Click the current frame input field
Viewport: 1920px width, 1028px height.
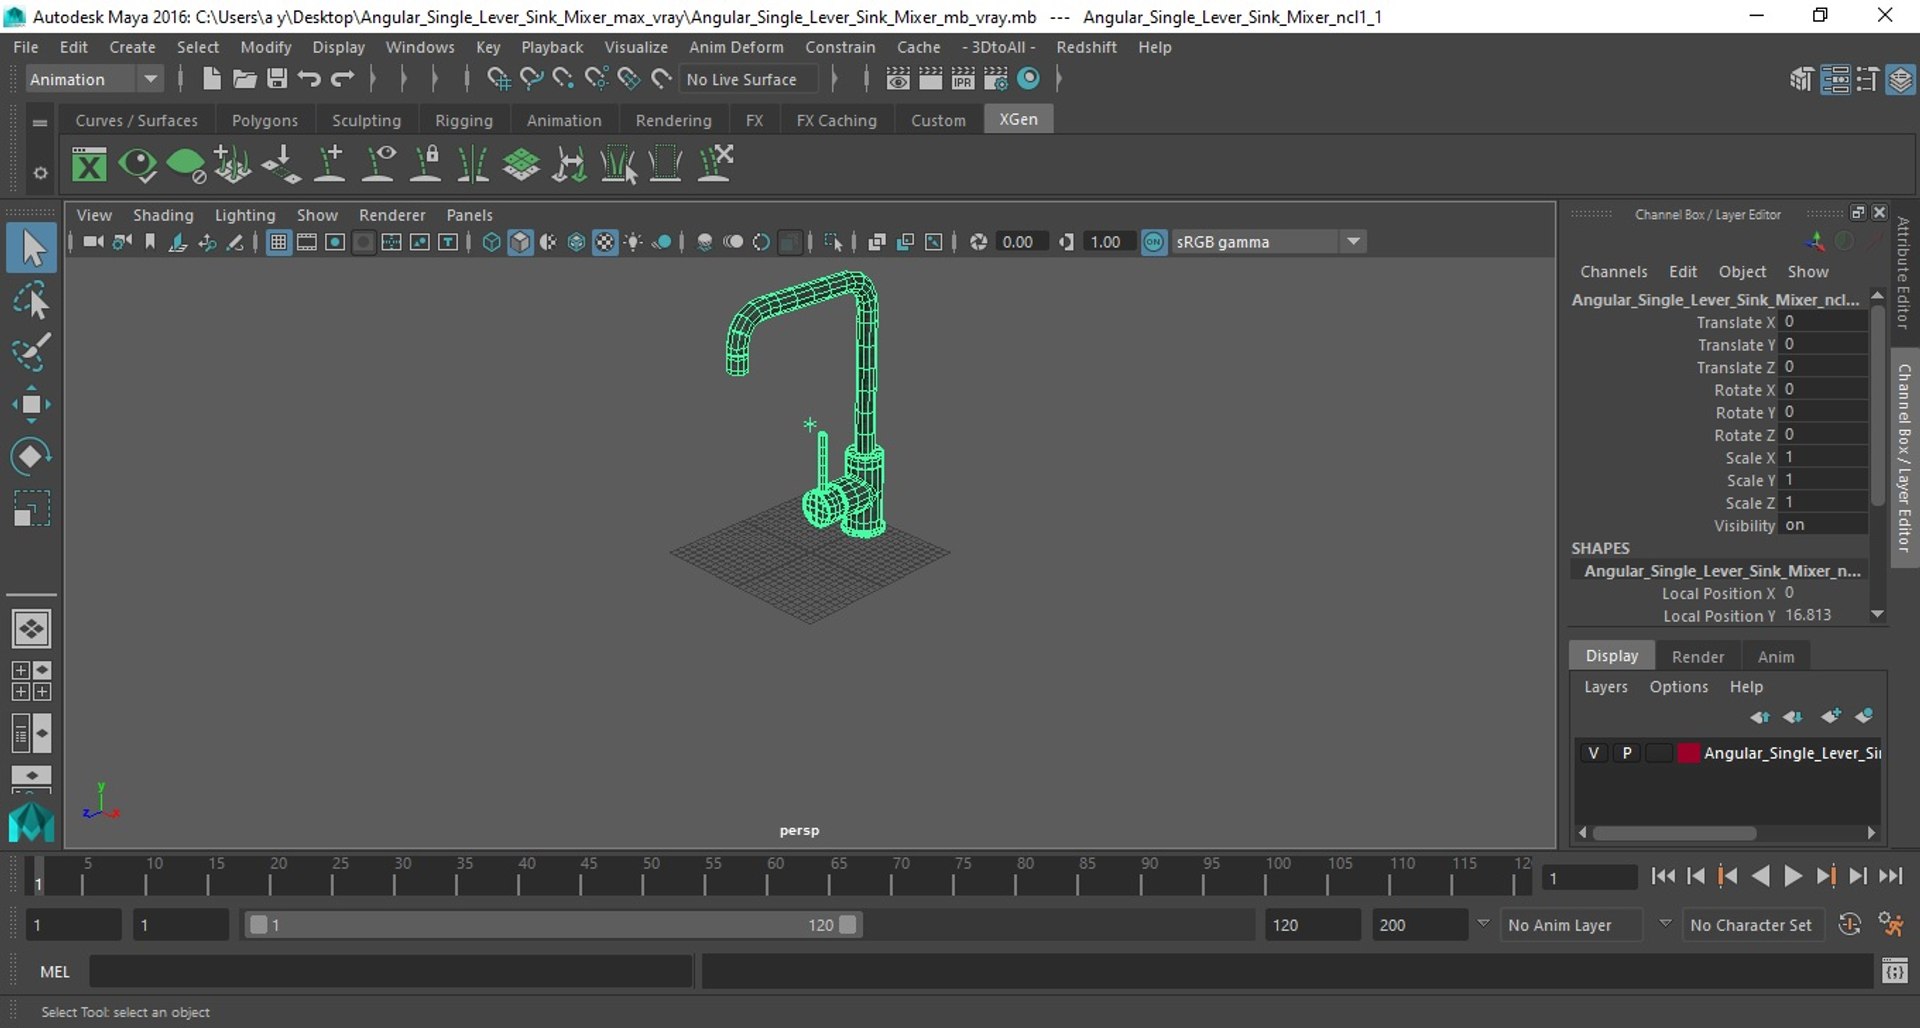pyautogui.click(x=1589, y=878)
